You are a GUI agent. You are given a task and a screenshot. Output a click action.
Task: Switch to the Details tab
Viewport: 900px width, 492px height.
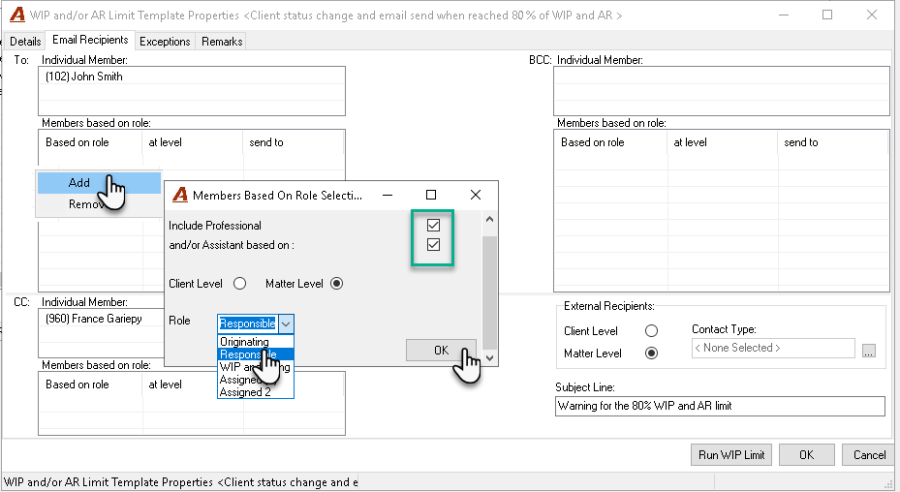point(25,41)
